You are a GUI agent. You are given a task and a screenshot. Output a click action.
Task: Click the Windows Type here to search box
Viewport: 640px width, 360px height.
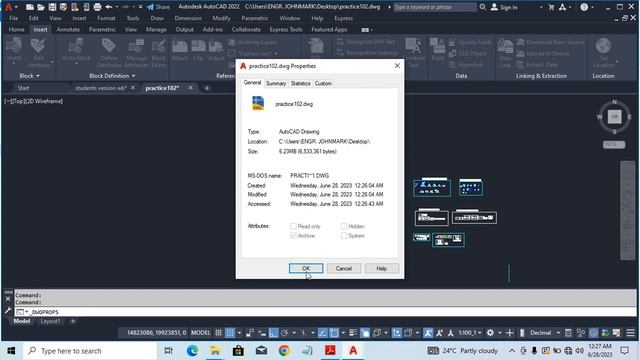[x=91, y=351]
